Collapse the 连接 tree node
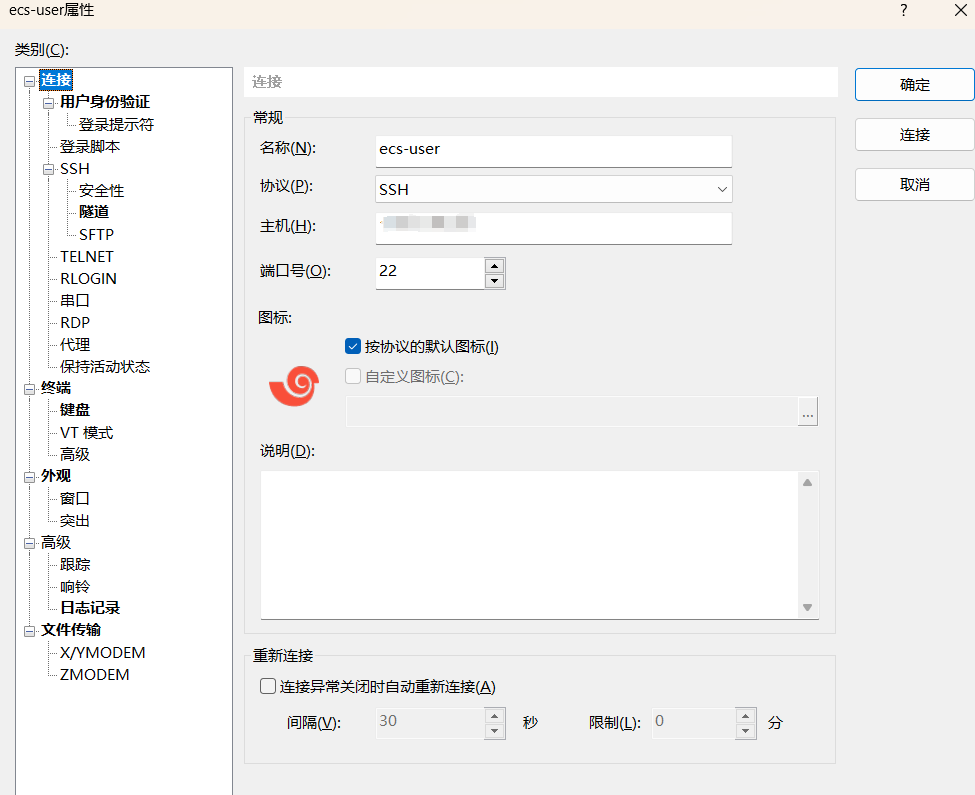 tap(29, 81)
